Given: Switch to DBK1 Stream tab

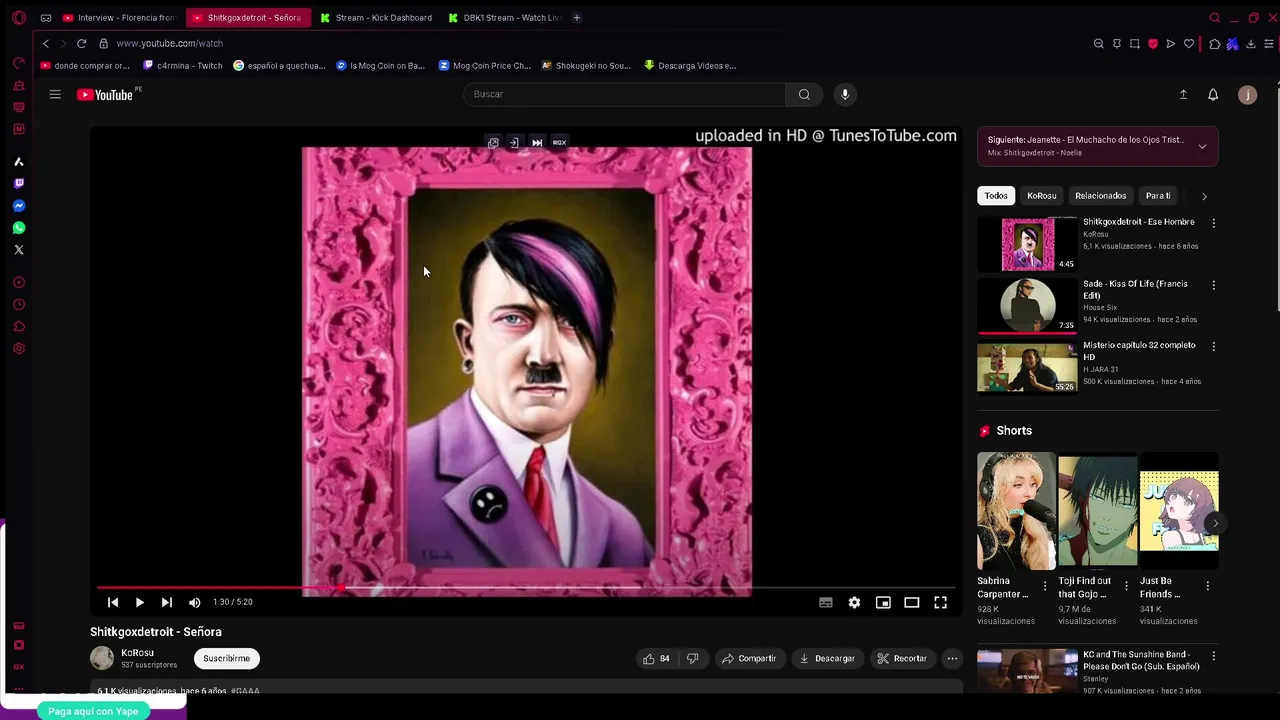Looking at the screenshot, I should pyautogui.click(x=505, y=18).
